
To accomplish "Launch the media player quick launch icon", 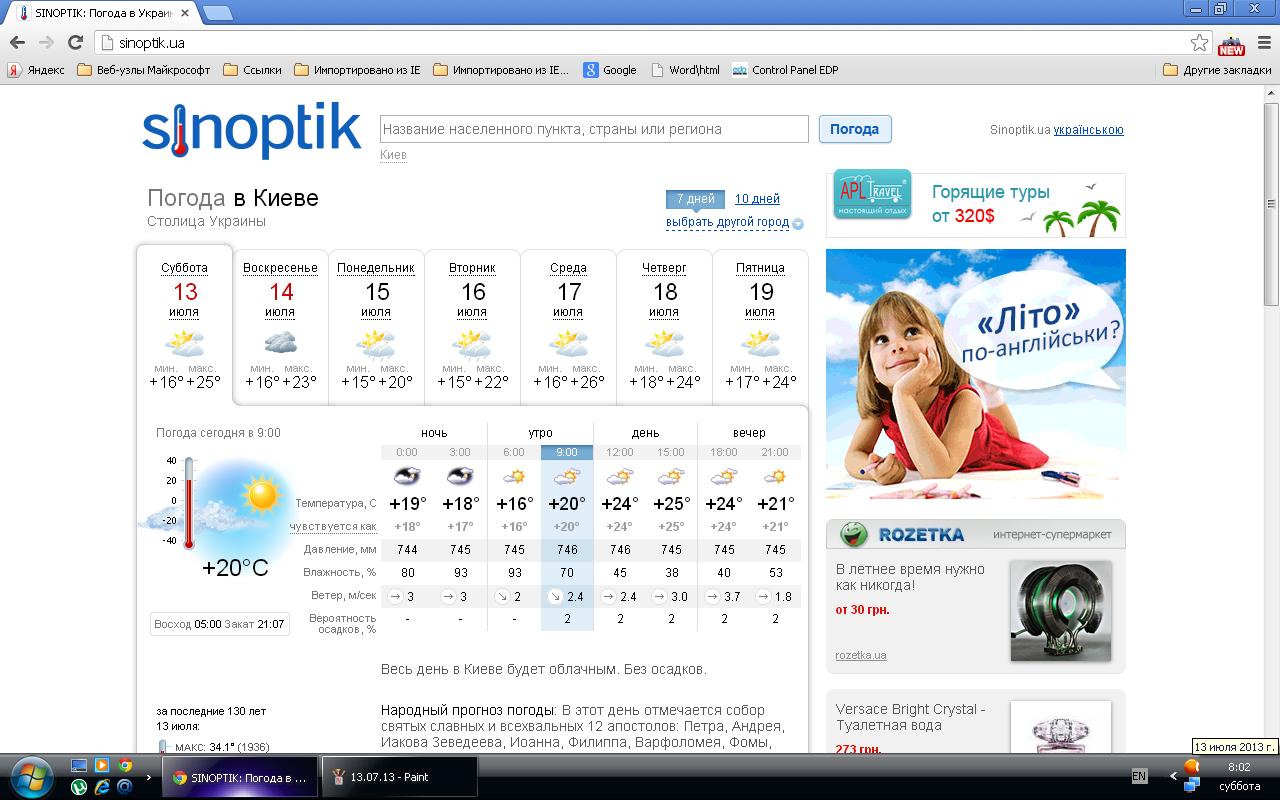I will [x=102, y=765].
